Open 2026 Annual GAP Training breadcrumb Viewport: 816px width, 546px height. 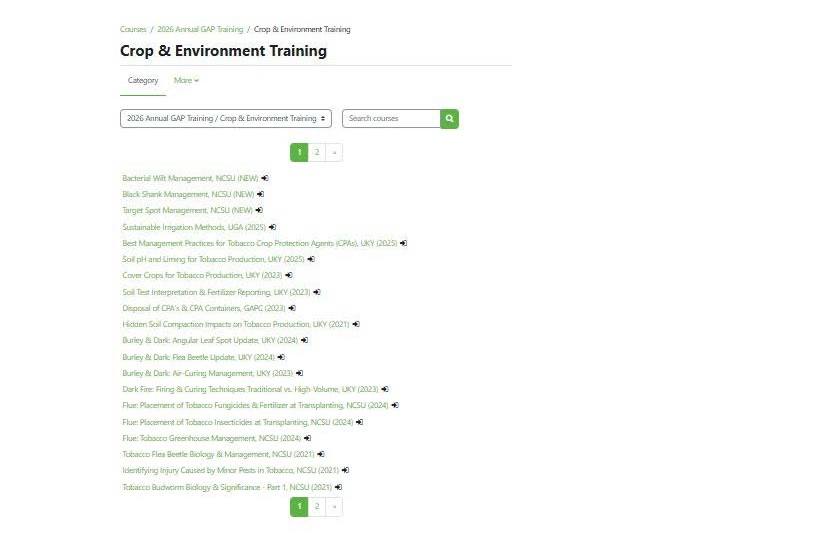(200, 30)
